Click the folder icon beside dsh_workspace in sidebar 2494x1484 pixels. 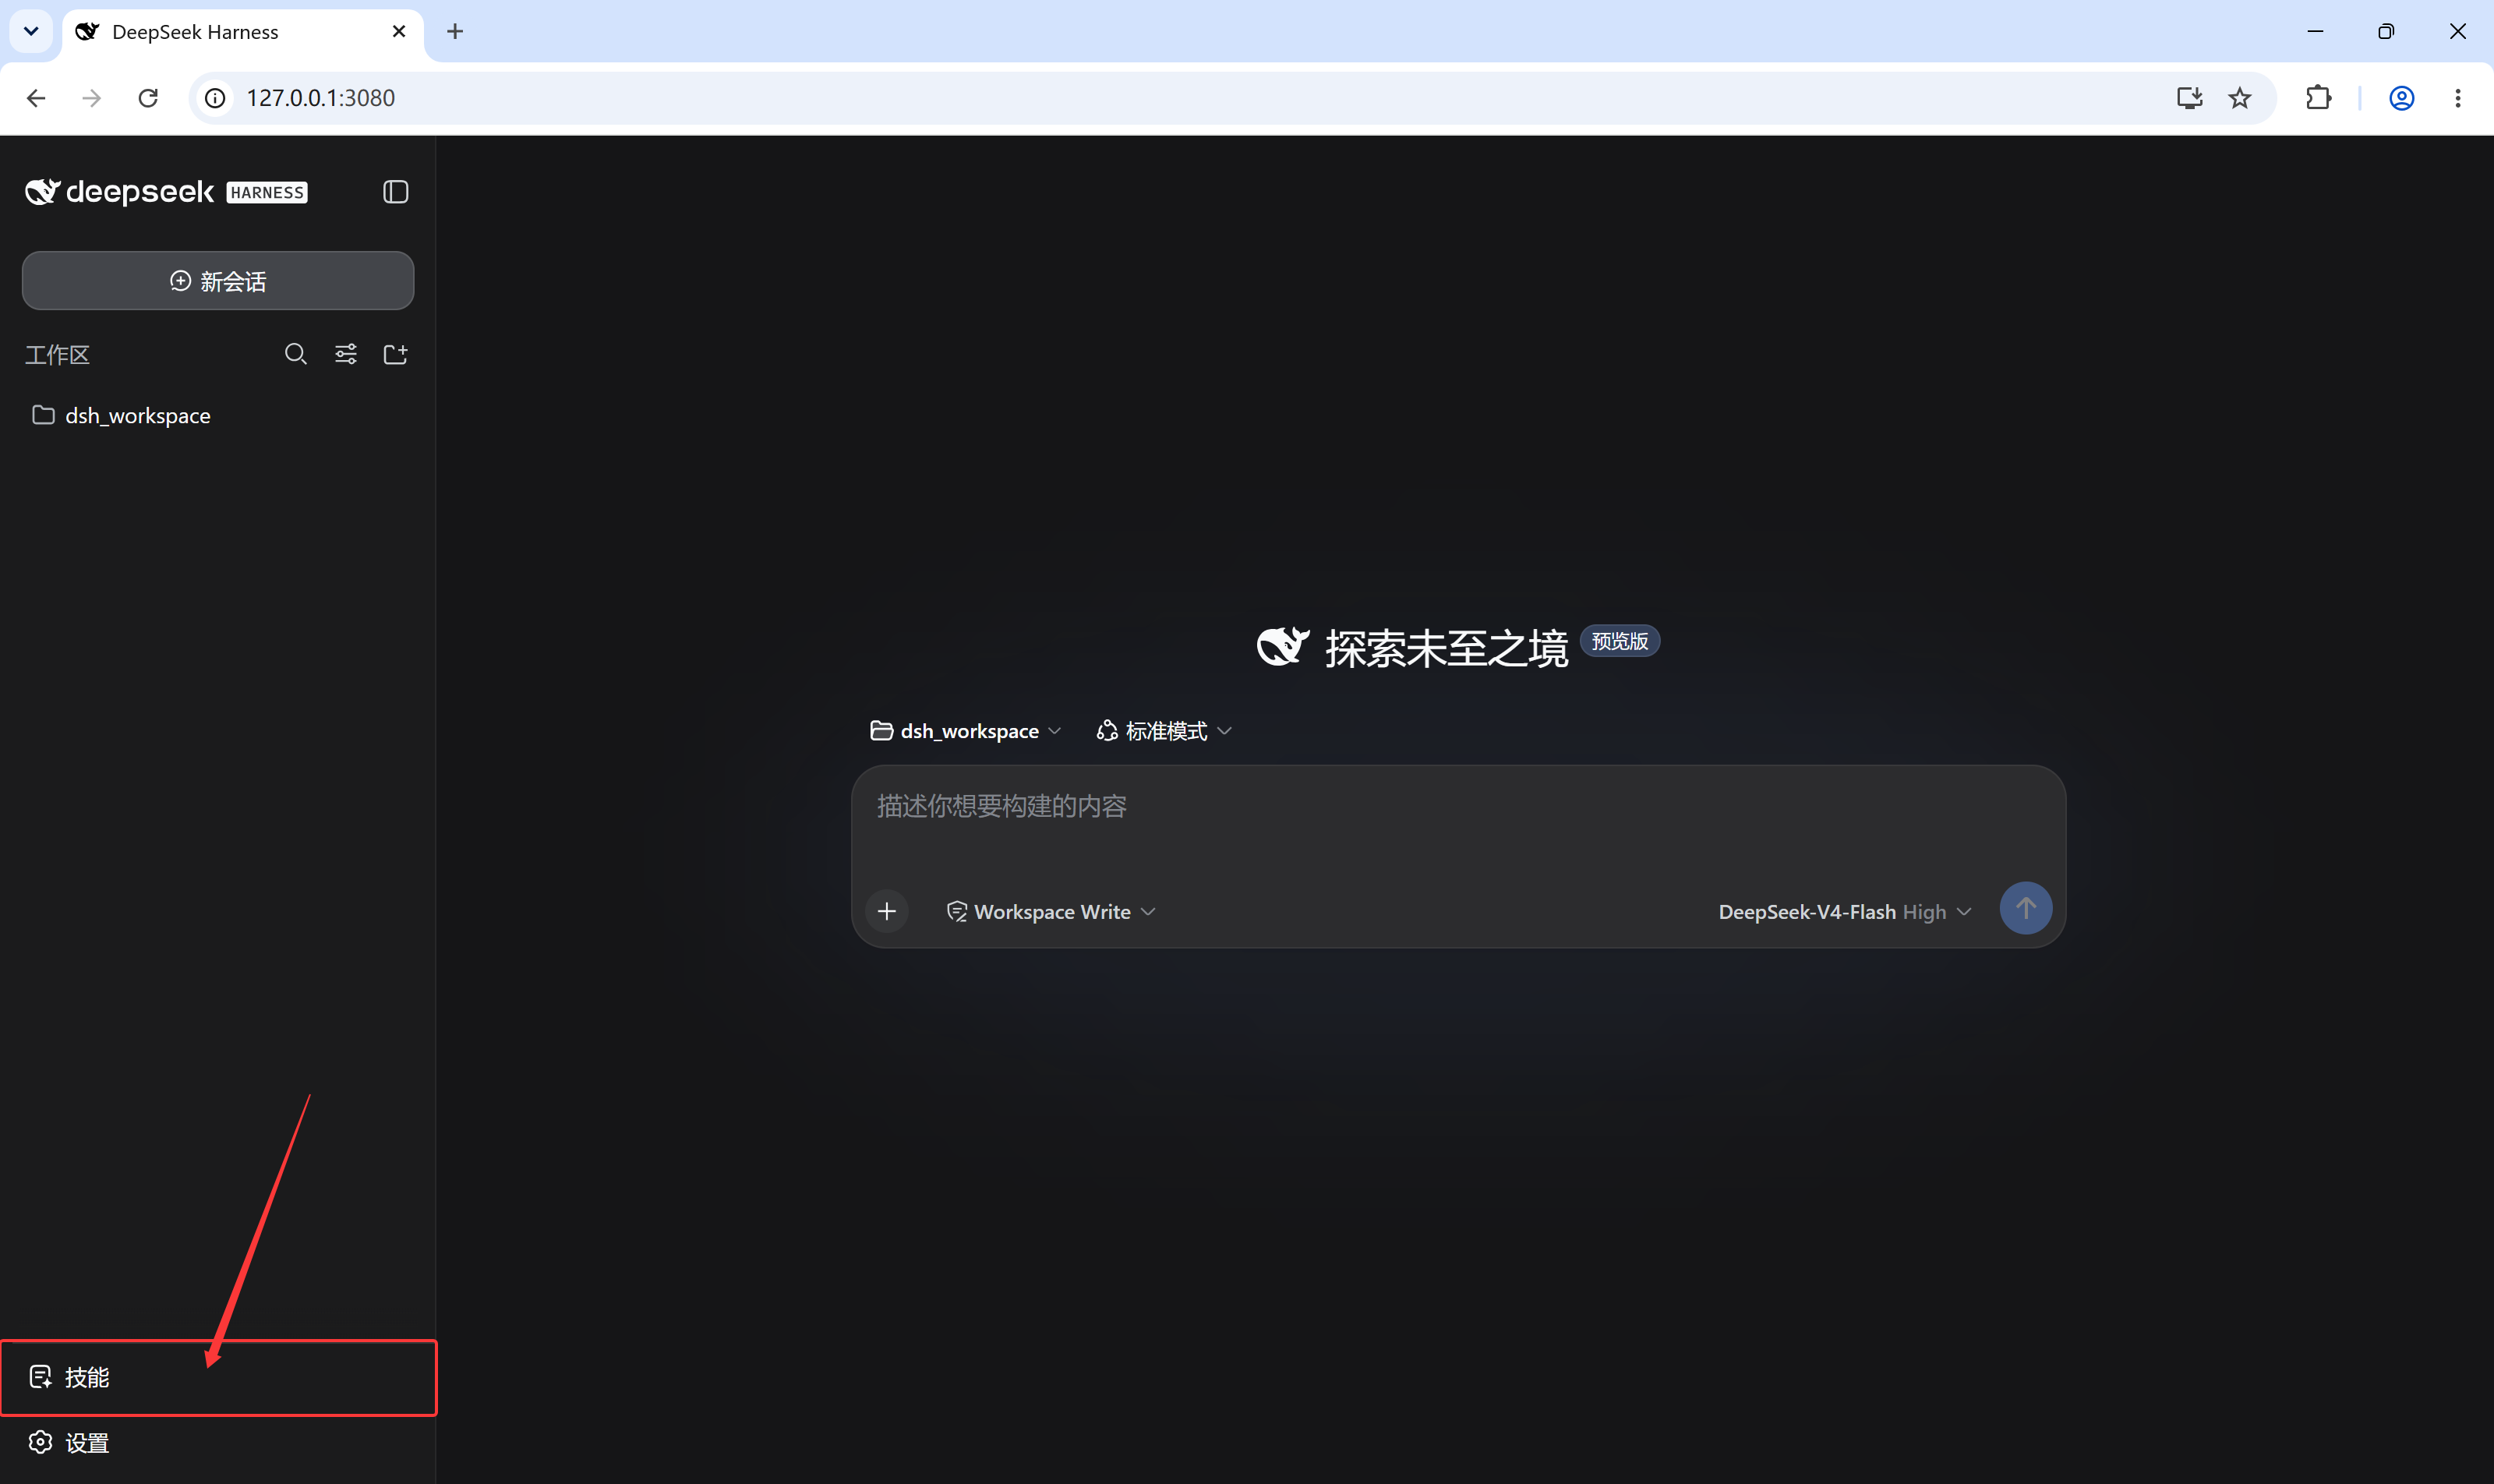pyautogui.click(x=43, y=415)
